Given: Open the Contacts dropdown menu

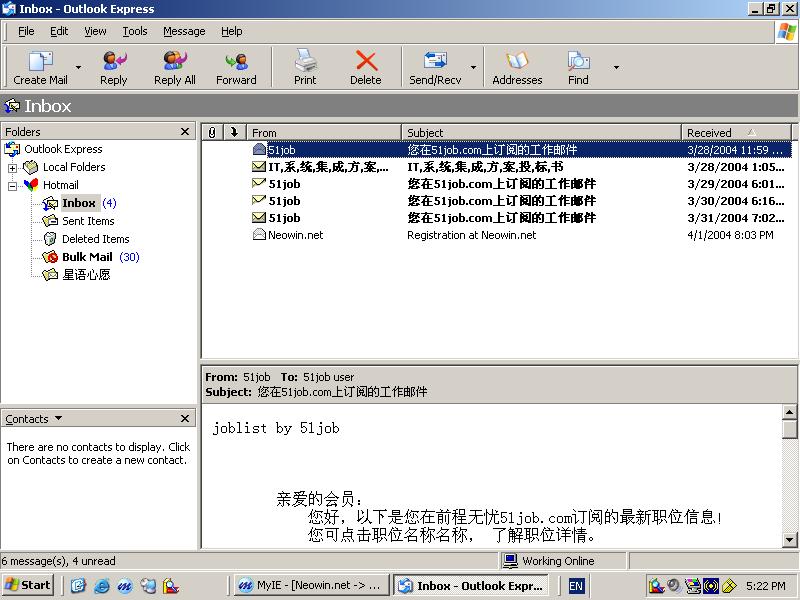Looking at the screenshot, I should tap(34, 419).
